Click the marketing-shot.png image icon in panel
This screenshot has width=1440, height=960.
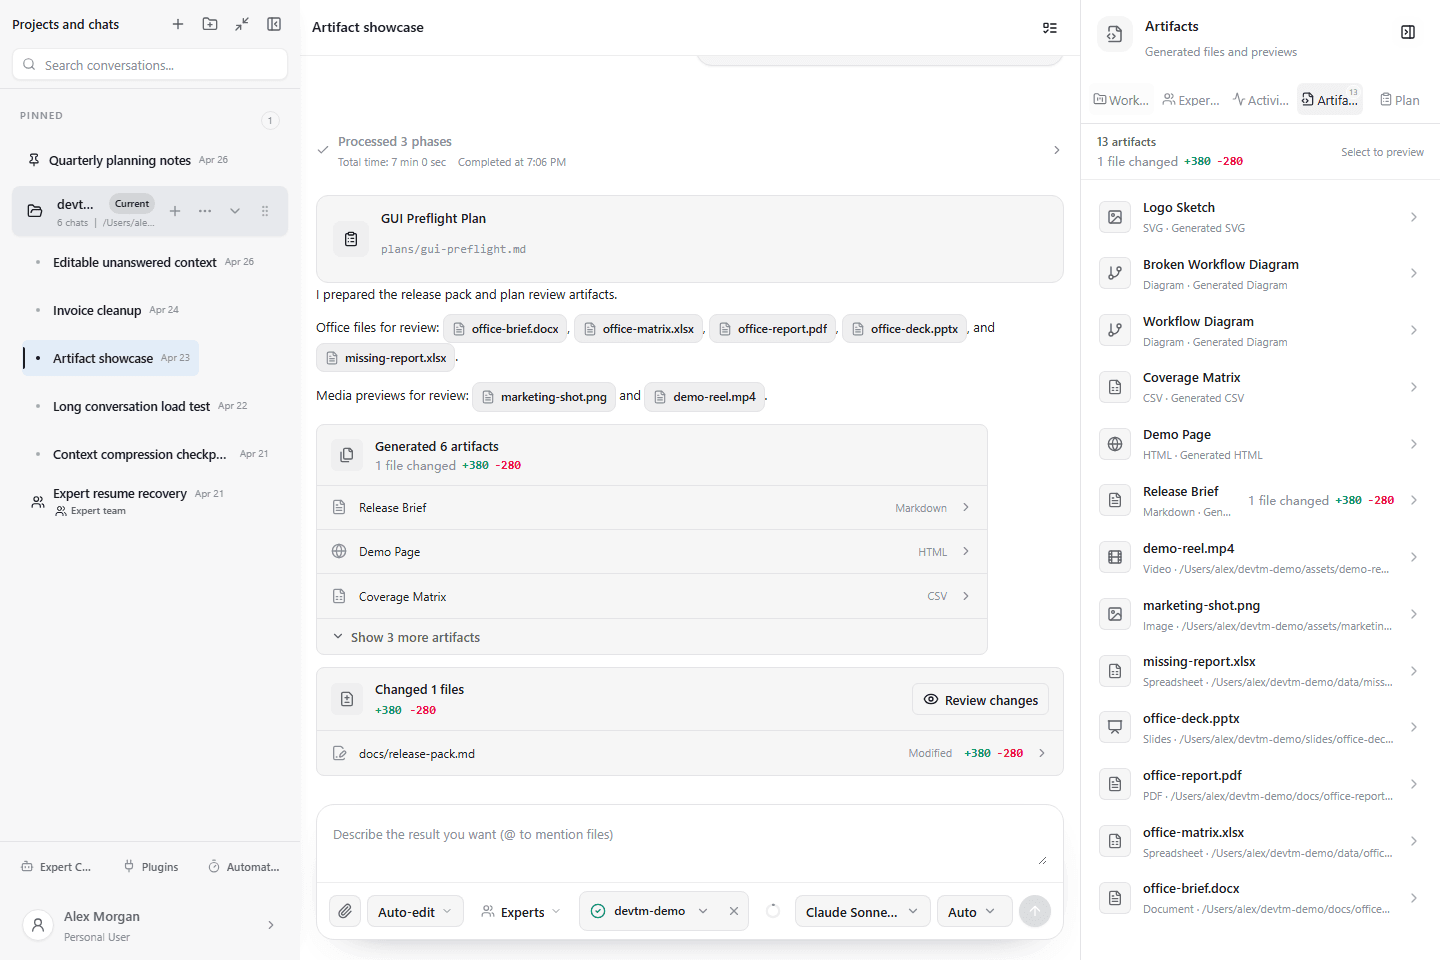[1115, 614]
